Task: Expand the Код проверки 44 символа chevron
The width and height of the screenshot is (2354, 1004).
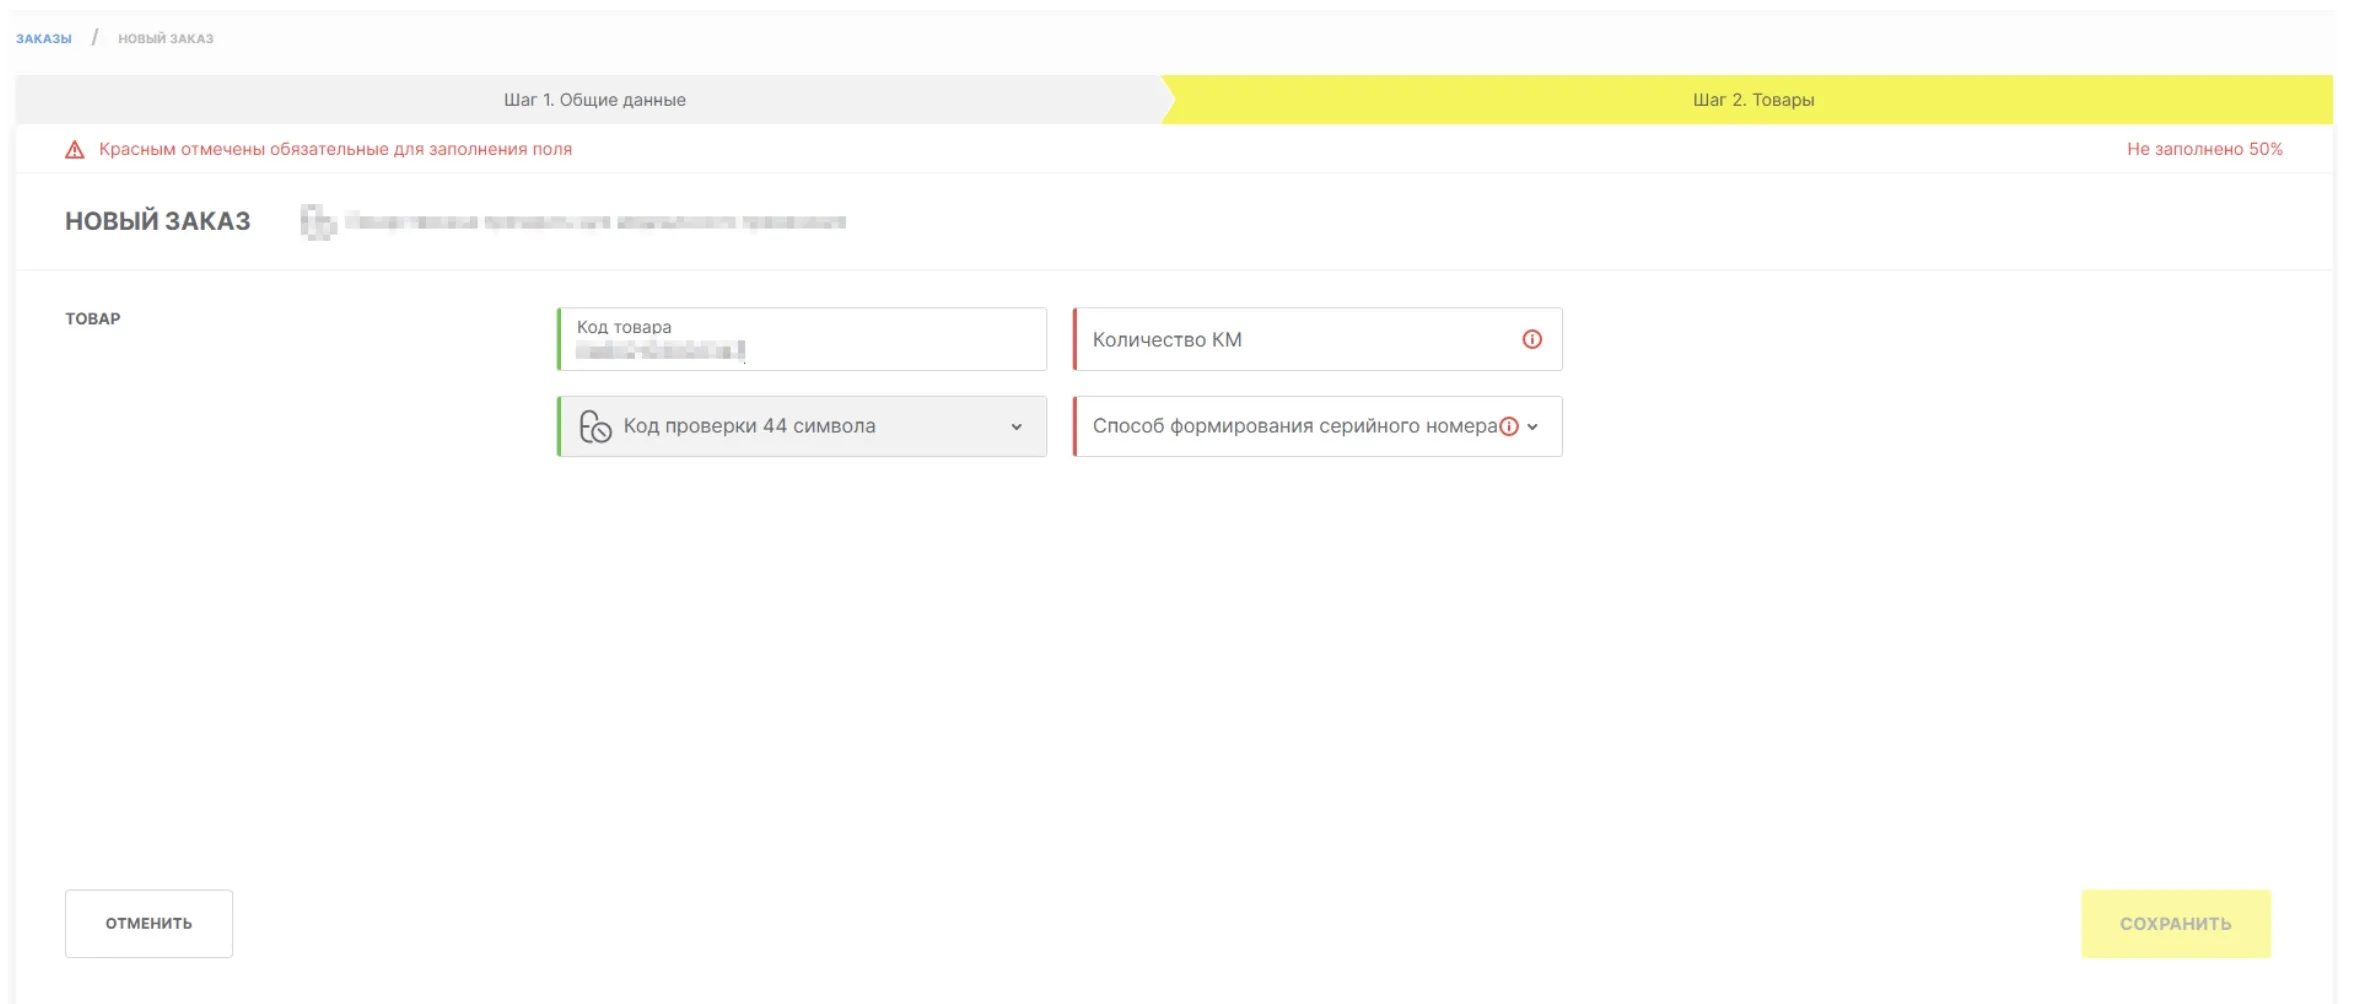Action: point(1016,427)
